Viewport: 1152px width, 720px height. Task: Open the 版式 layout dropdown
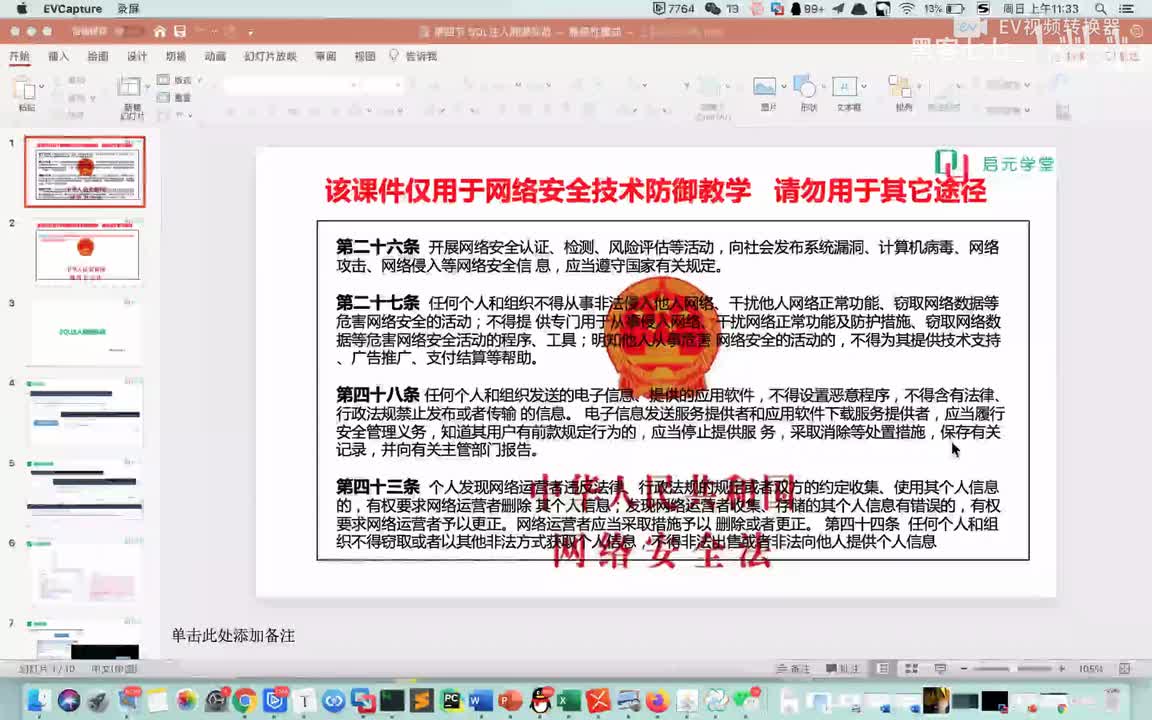180,80
